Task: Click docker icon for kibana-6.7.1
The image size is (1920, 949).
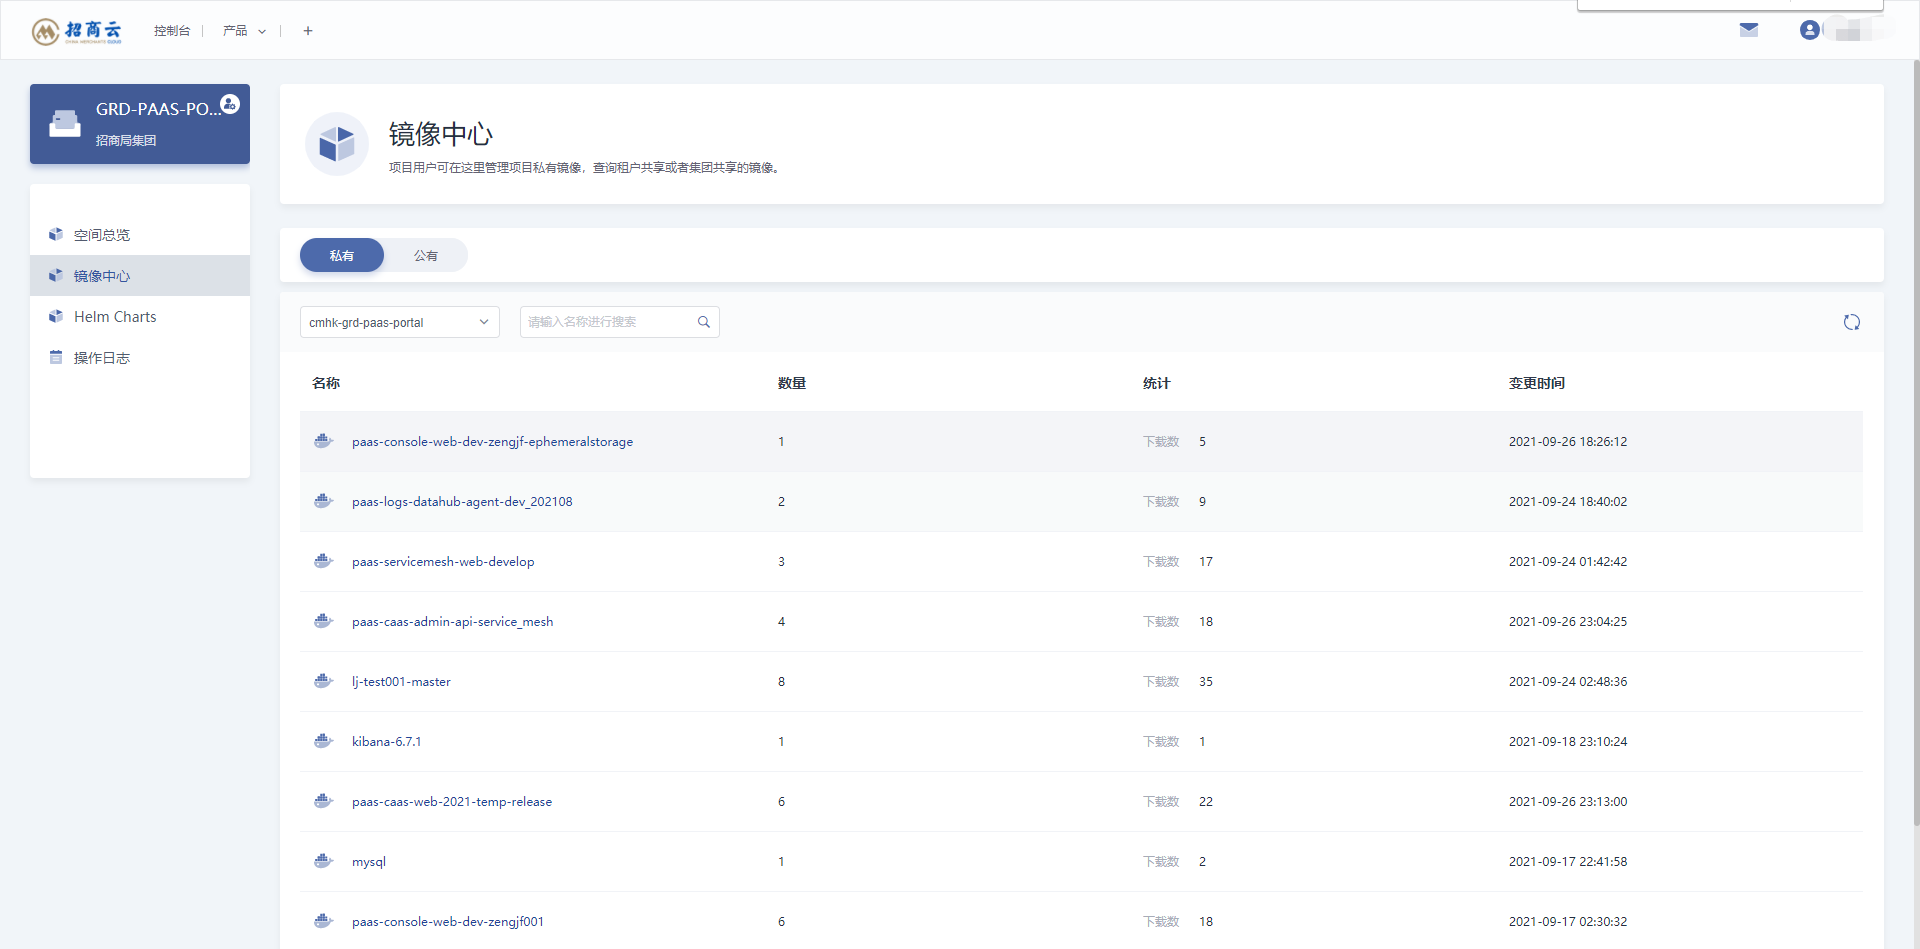Action: (323, 741)
